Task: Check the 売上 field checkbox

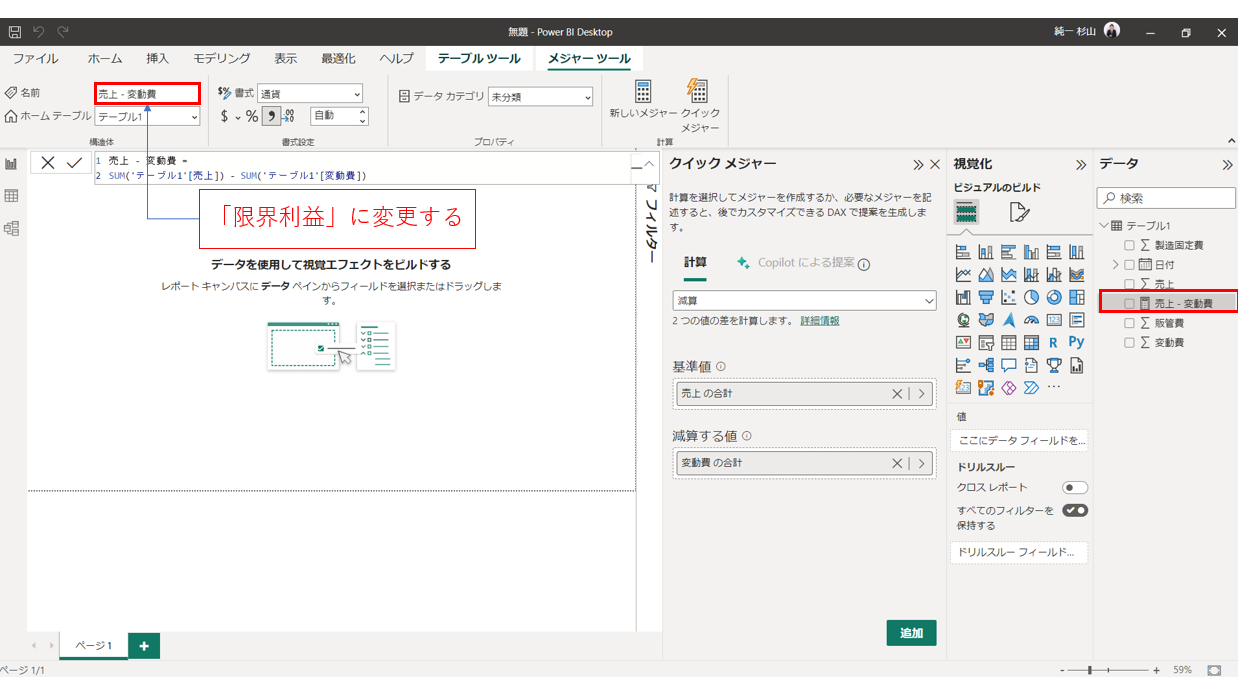Action: pyautogui.click(x=1129, y=284)
